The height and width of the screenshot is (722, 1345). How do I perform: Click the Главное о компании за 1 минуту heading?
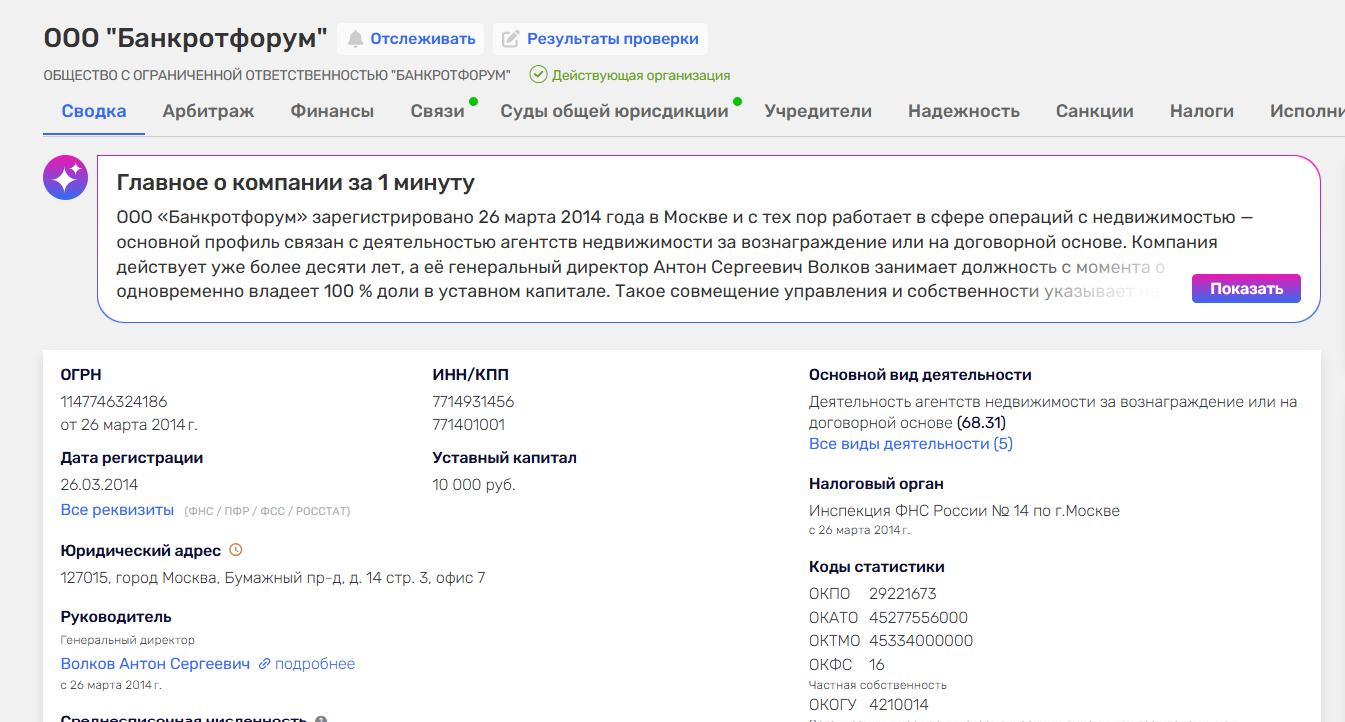point(296,183)
